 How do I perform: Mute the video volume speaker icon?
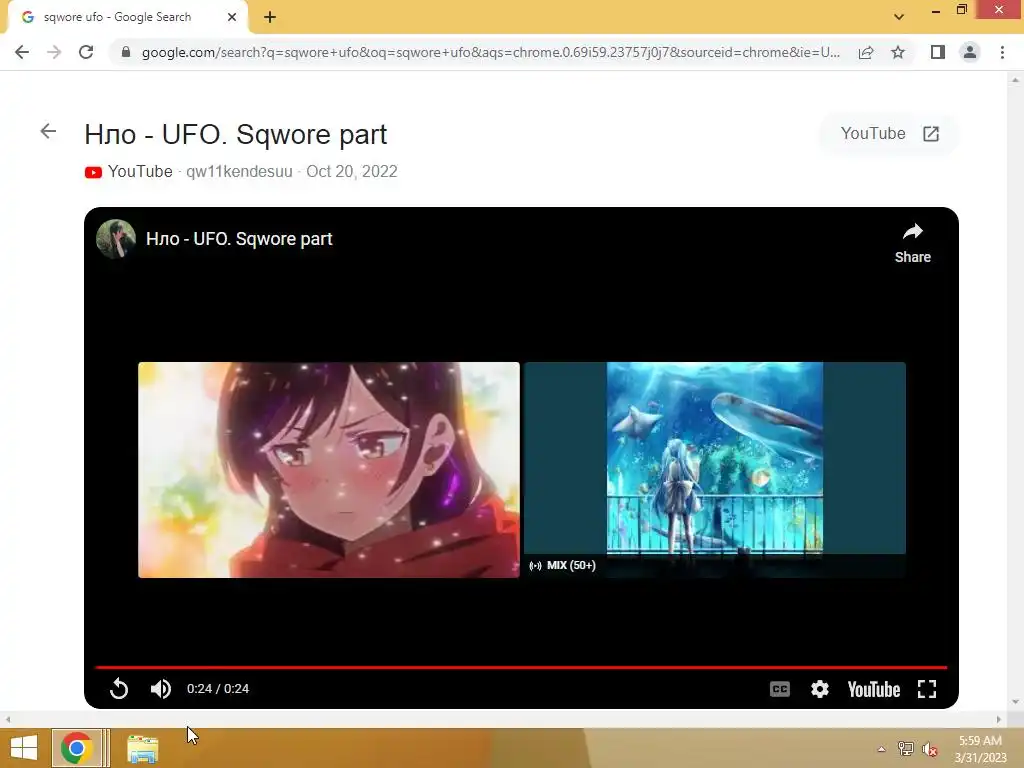coord(161,688)
